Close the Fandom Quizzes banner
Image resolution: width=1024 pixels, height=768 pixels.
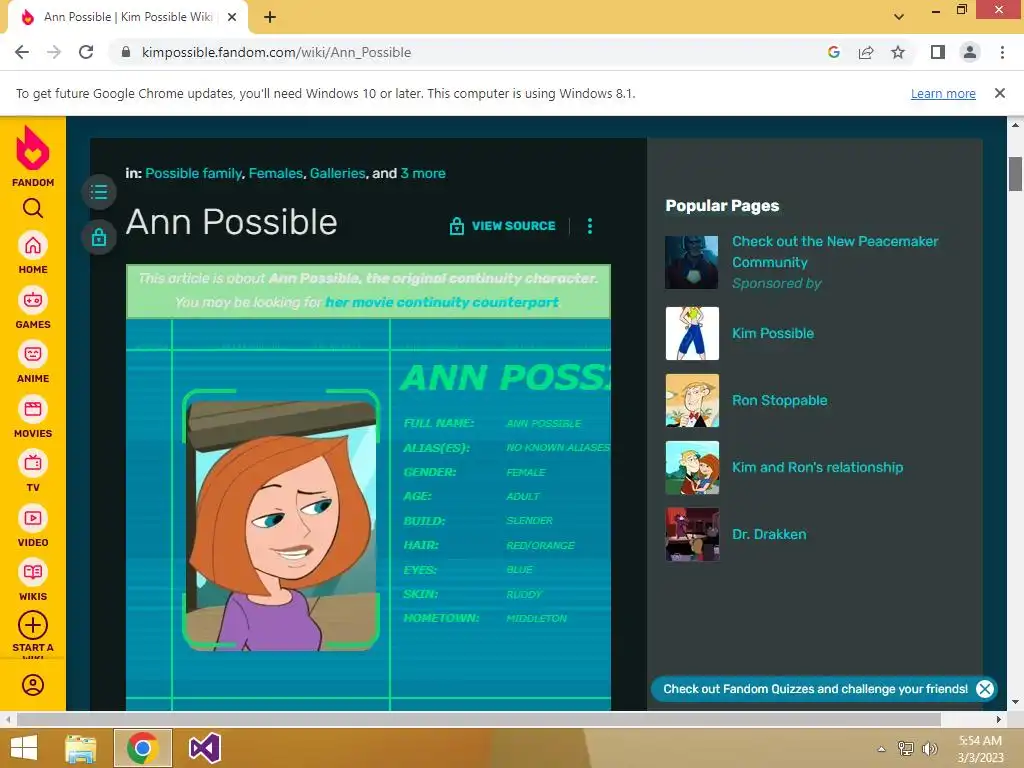tap(985, 689)
